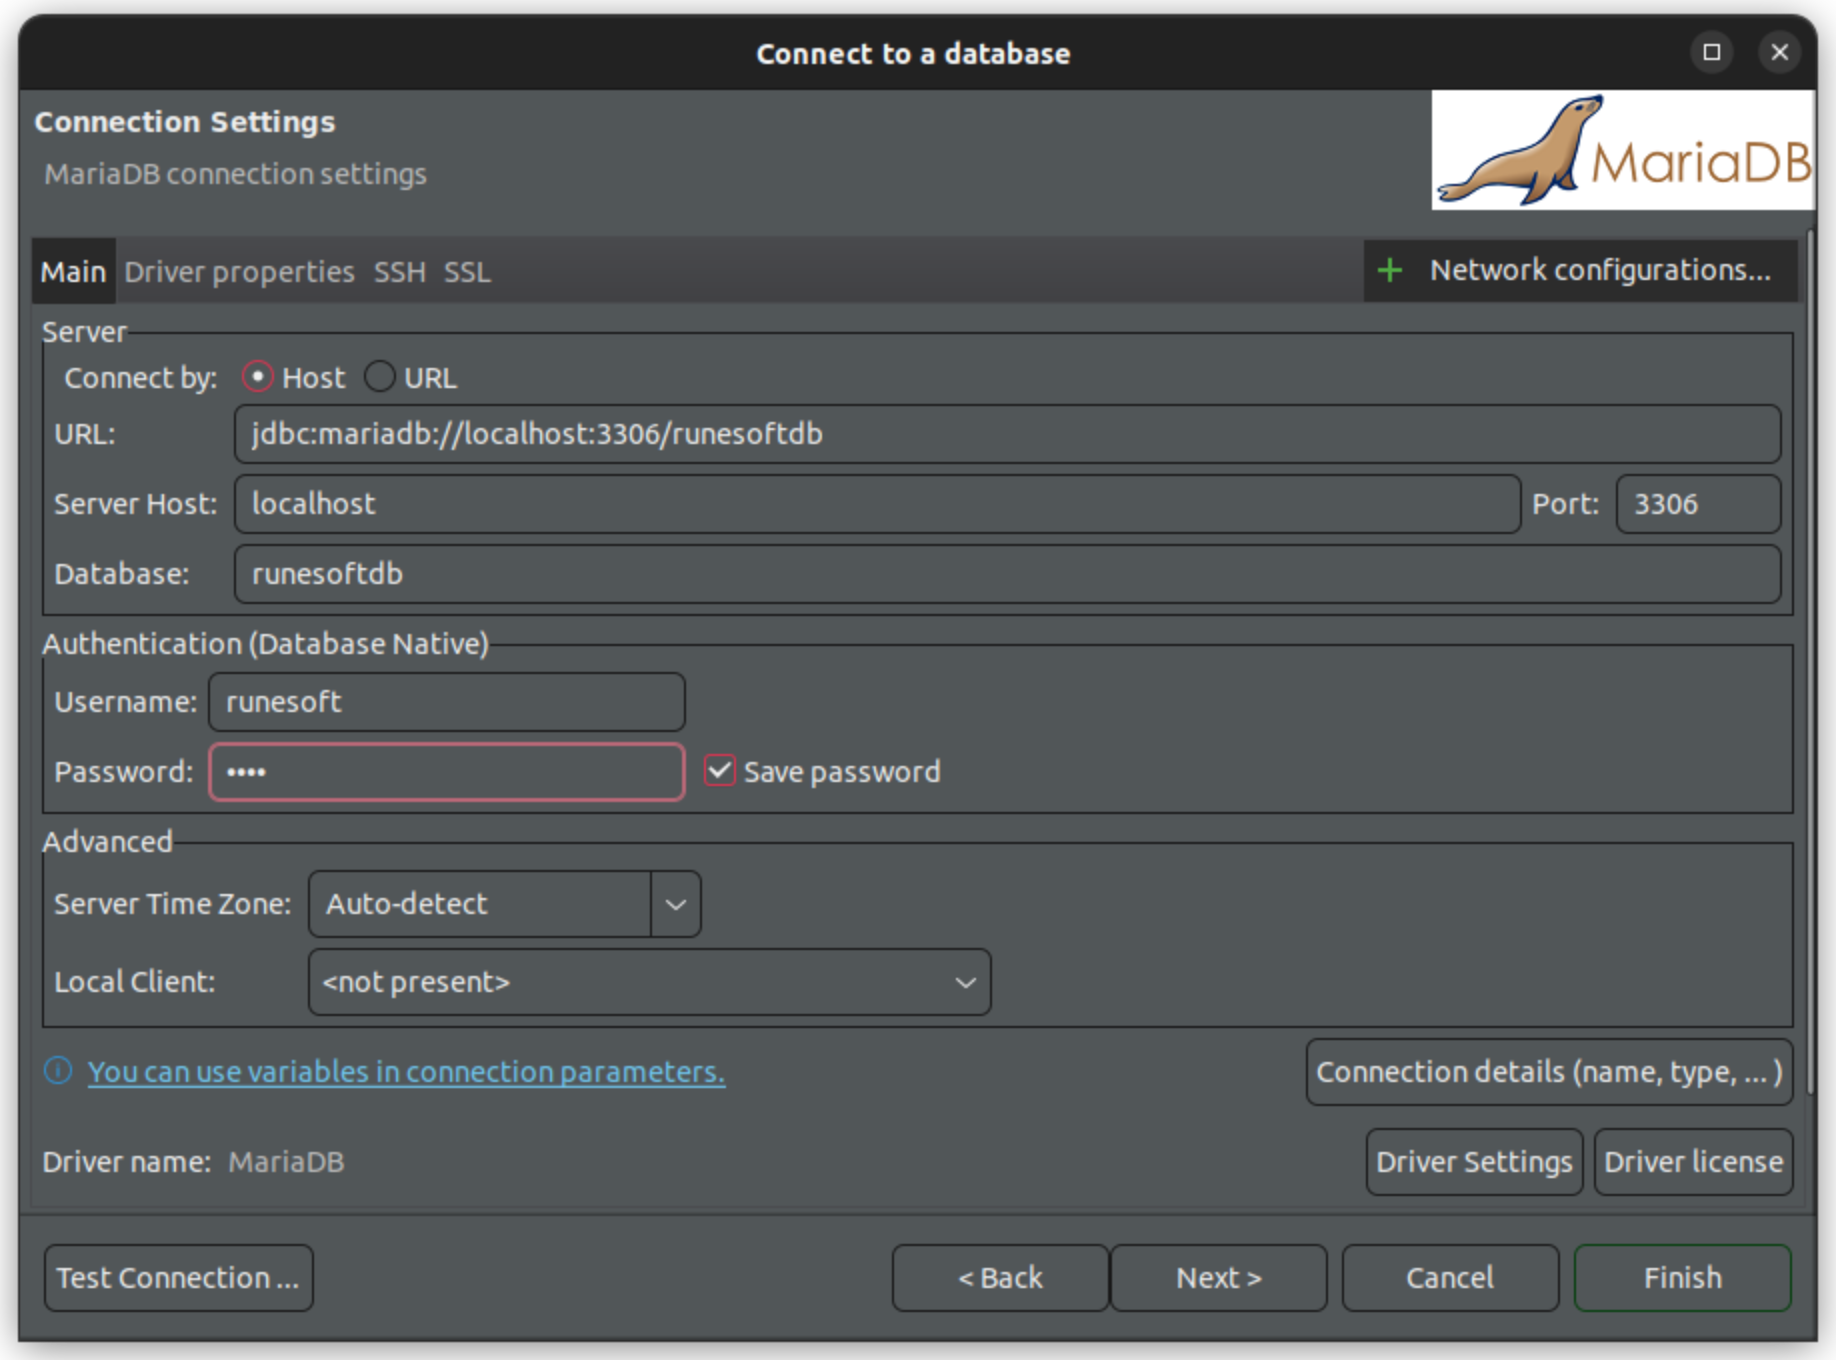Click the Connection details button
This screenshot has width=1836, height=1360.
tap(1548, 1072)
